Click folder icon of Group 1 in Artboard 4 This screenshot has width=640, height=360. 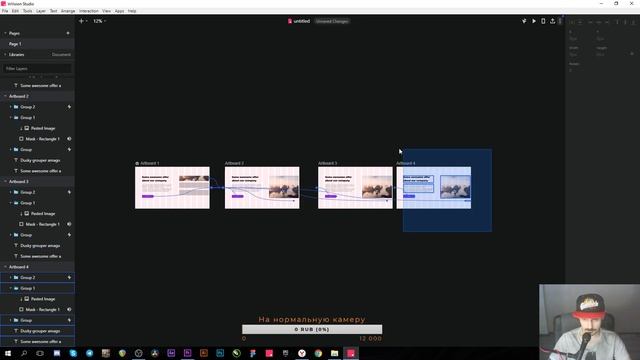click(16, 288)
